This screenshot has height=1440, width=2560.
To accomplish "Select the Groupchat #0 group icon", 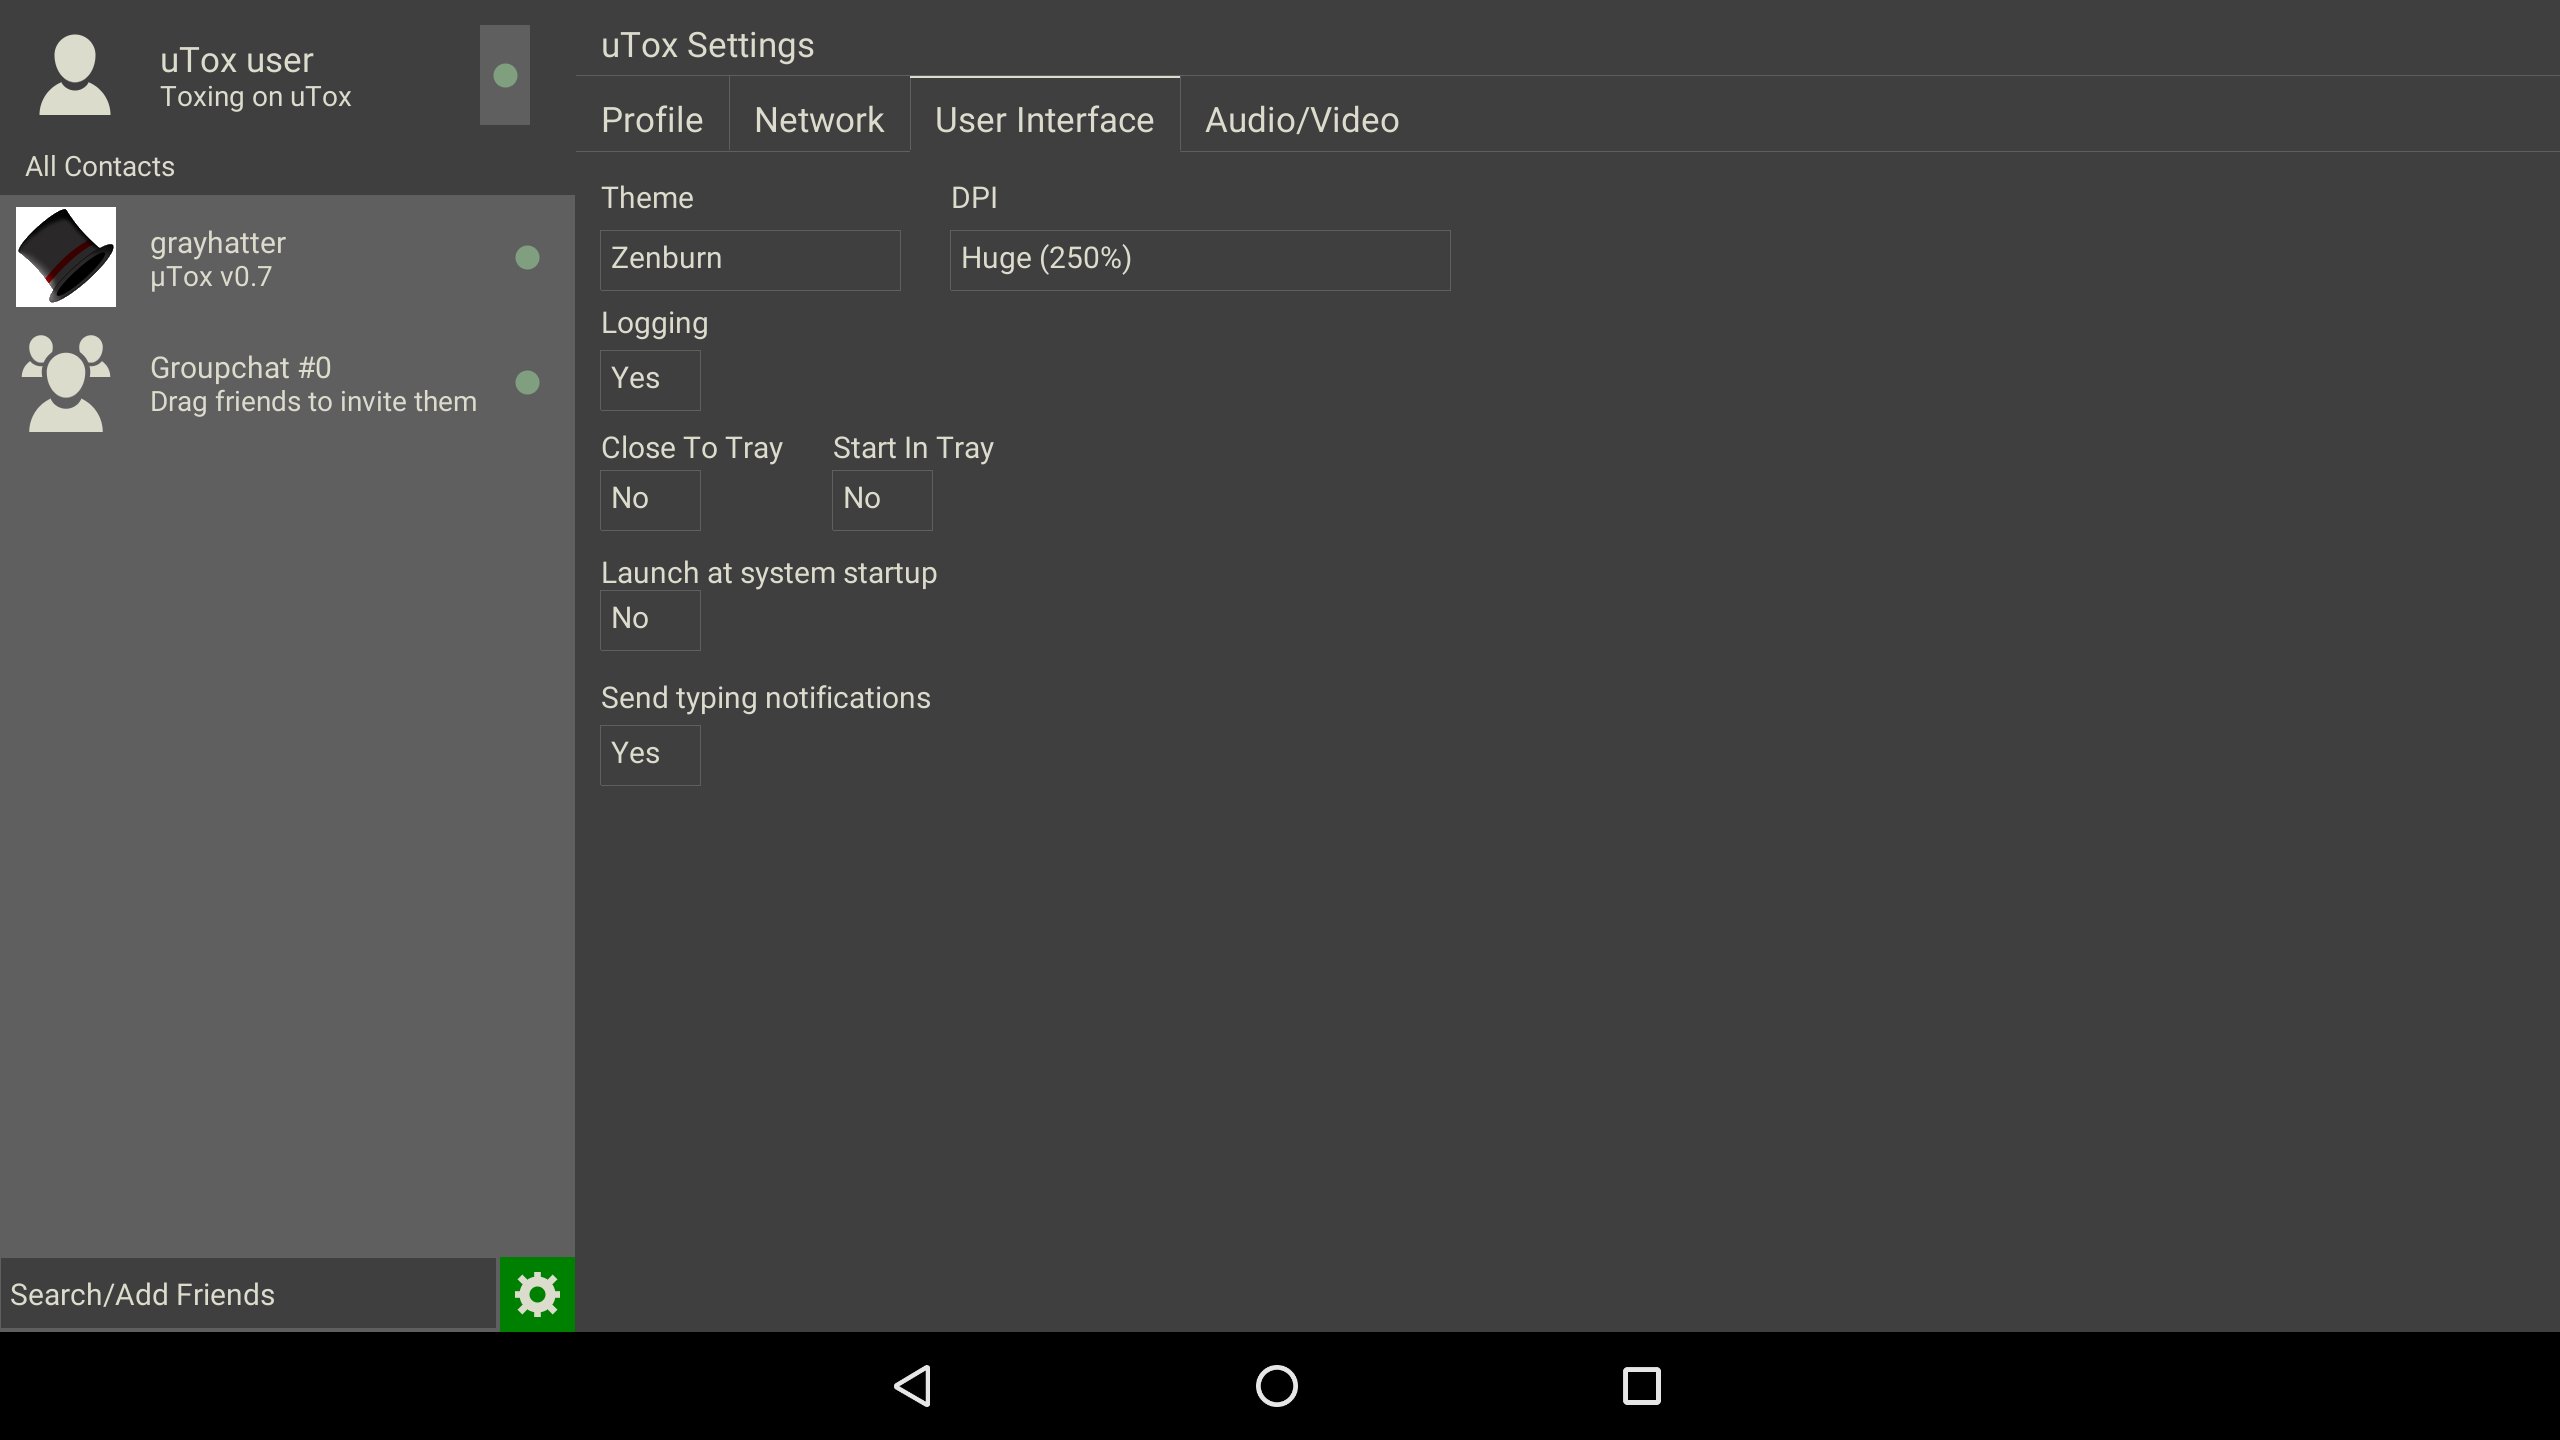I will pyautogui.click(x=65, y=383).
